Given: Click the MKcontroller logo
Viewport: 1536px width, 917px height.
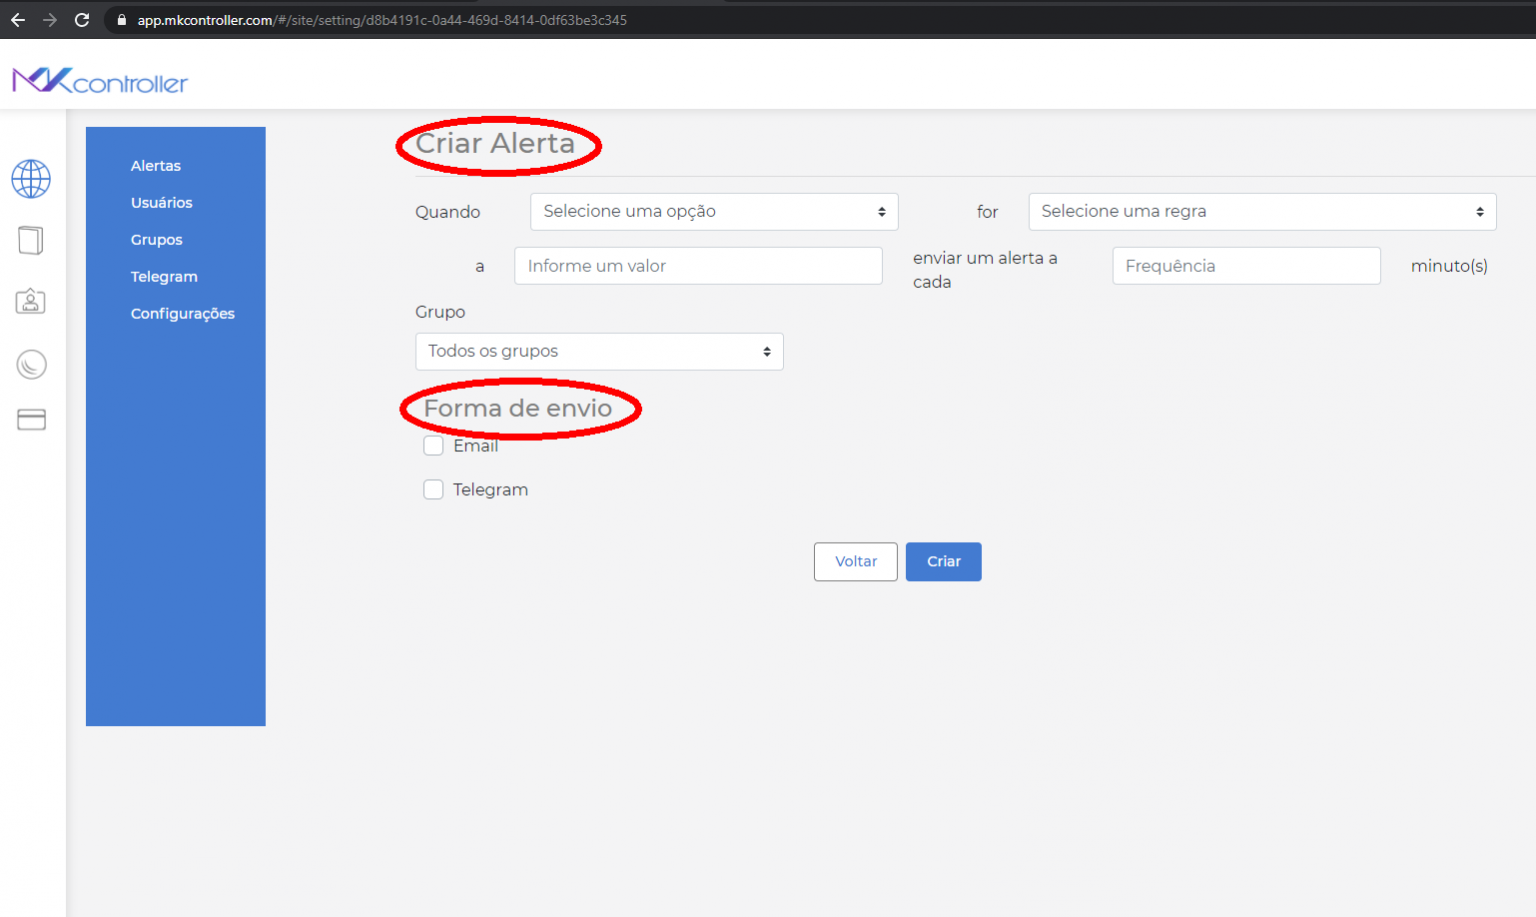Looking at the screenshot, I should pyautogui.click(x=99, y=79).
